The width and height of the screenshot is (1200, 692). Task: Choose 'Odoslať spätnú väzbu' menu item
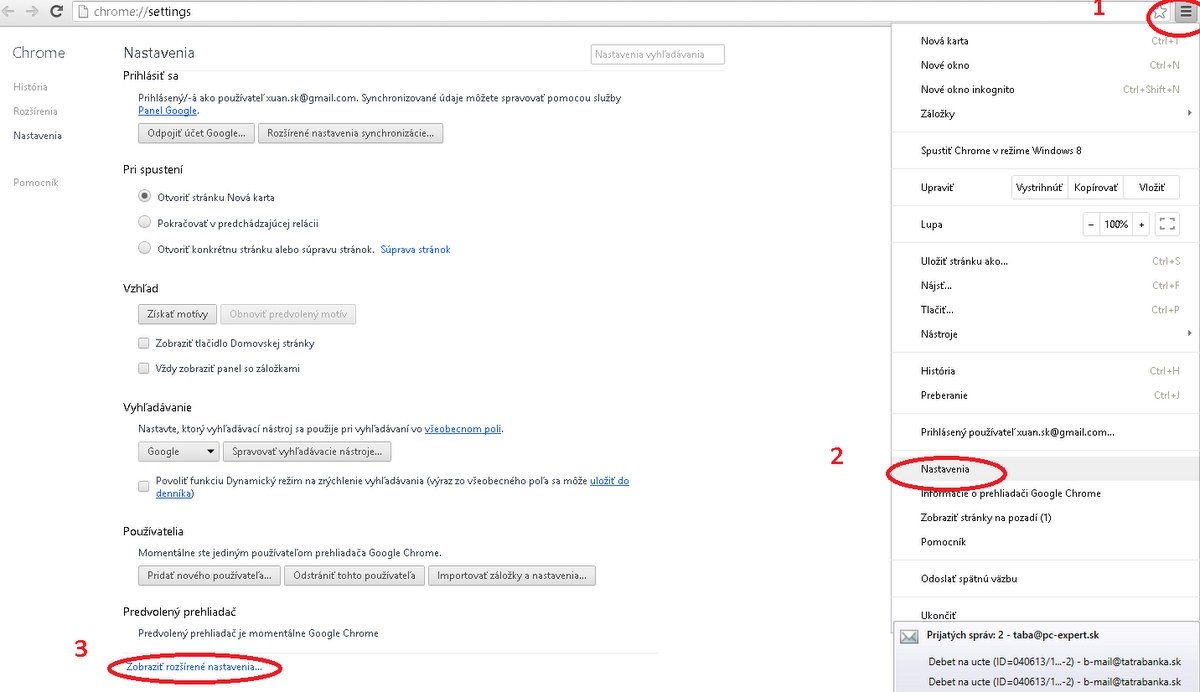point(1046,579)
